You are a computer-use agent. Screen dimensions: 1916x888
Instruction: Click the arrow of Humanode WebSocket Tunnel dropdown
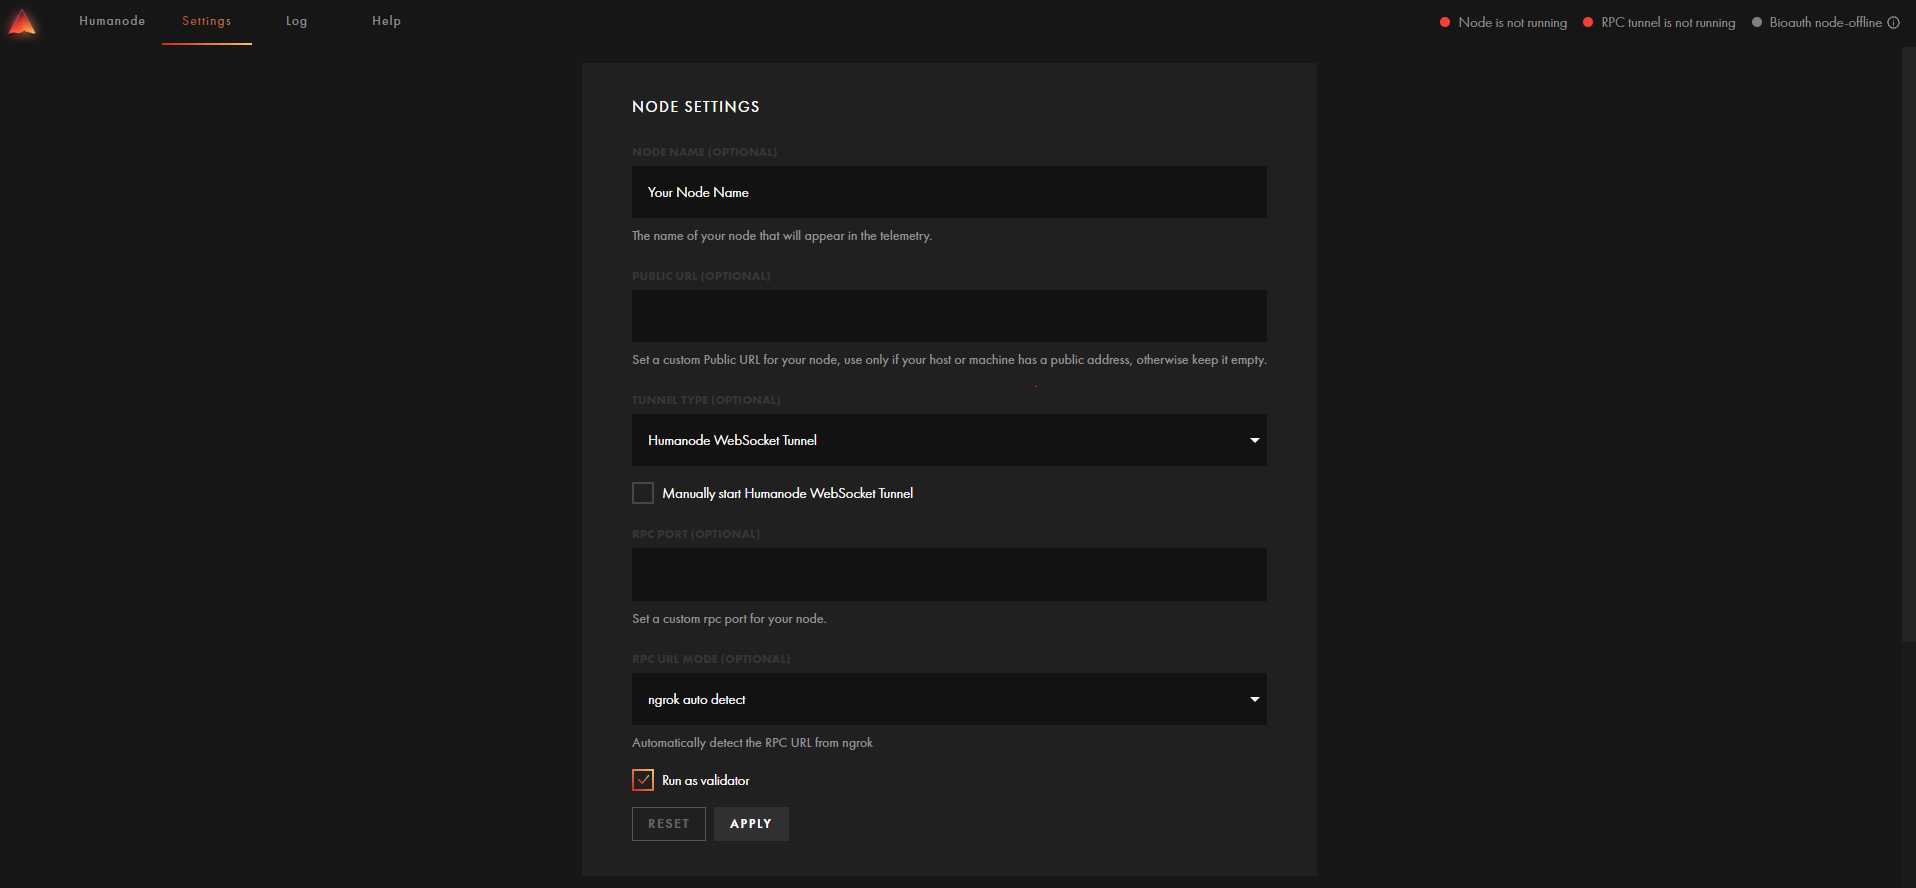tap(1254, 440)
